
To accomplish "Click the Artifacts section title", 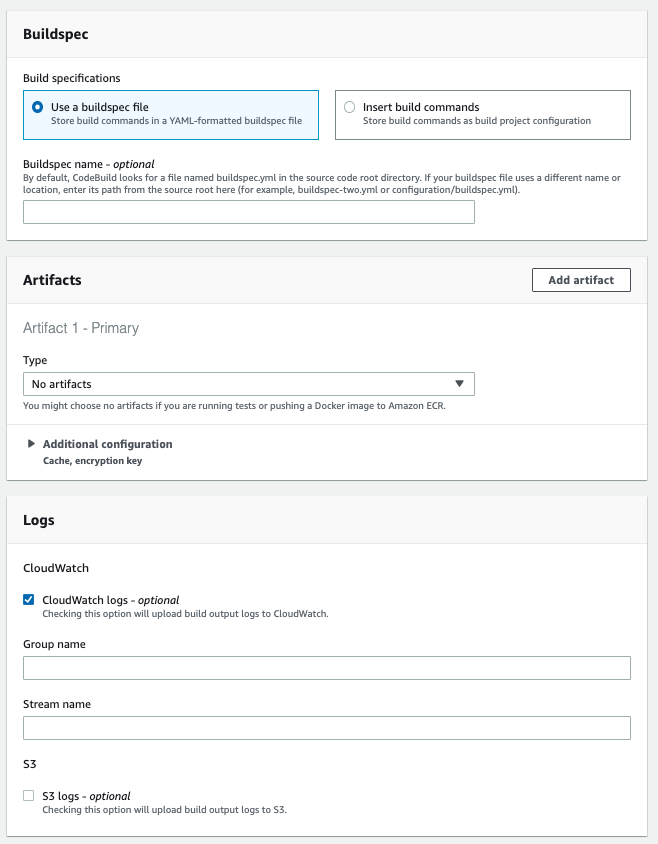I will (52, 280).
